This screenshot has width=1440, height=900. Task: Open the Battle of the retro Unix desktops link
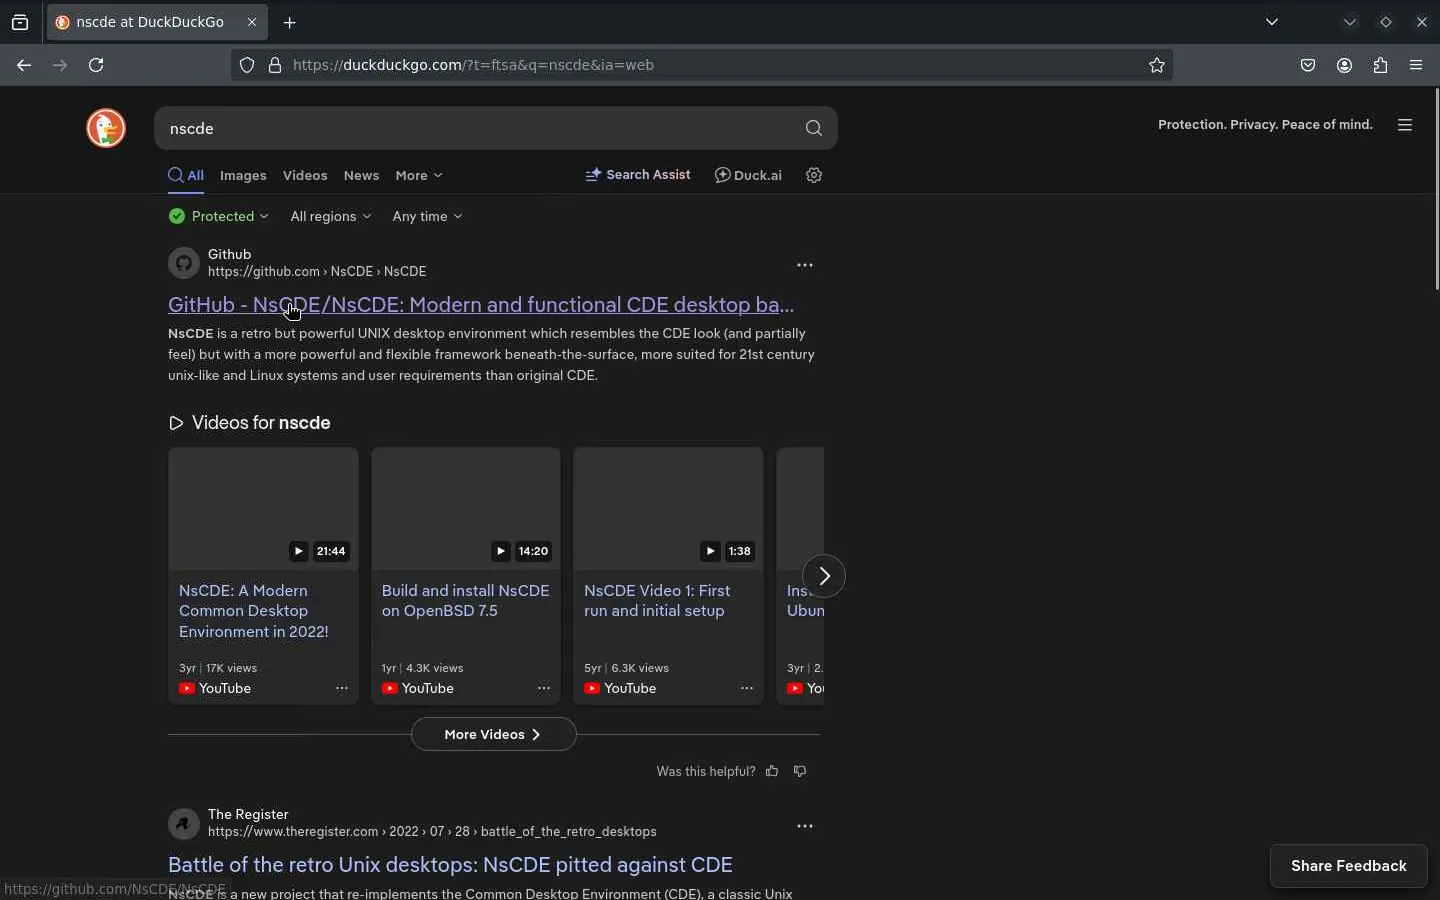point(451,865)
